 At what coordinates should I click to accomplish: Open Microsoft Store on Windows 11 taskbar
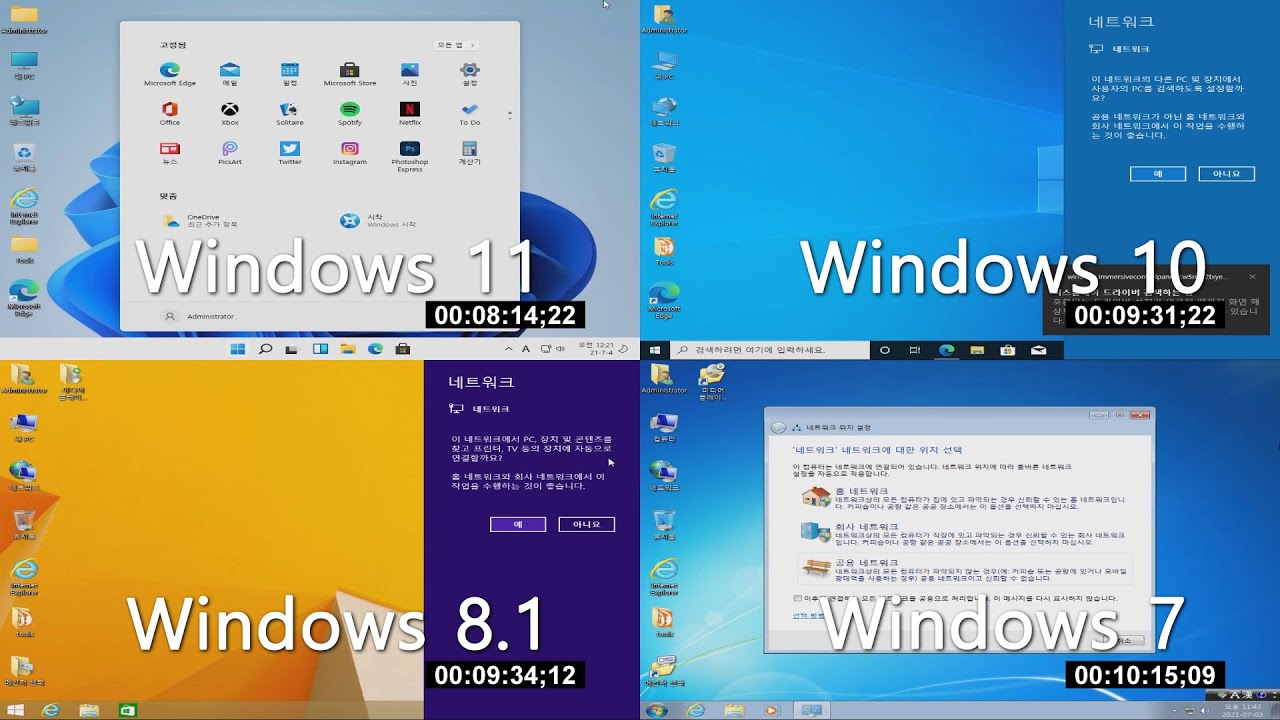click(x=403, y=349)
